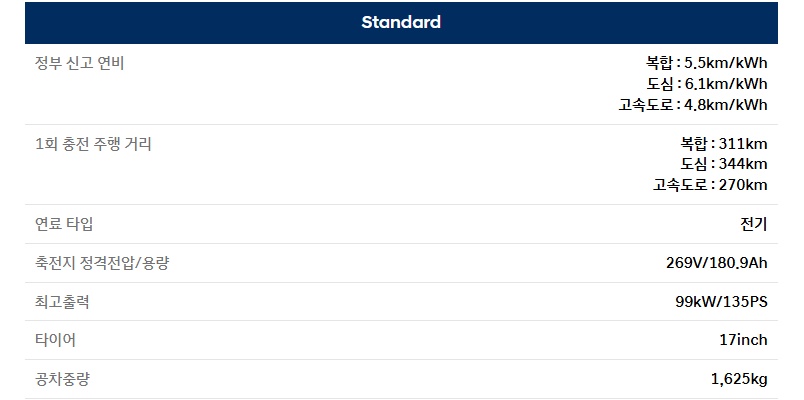Select the 복합 311km range value
804x400 pixels.
723,143
